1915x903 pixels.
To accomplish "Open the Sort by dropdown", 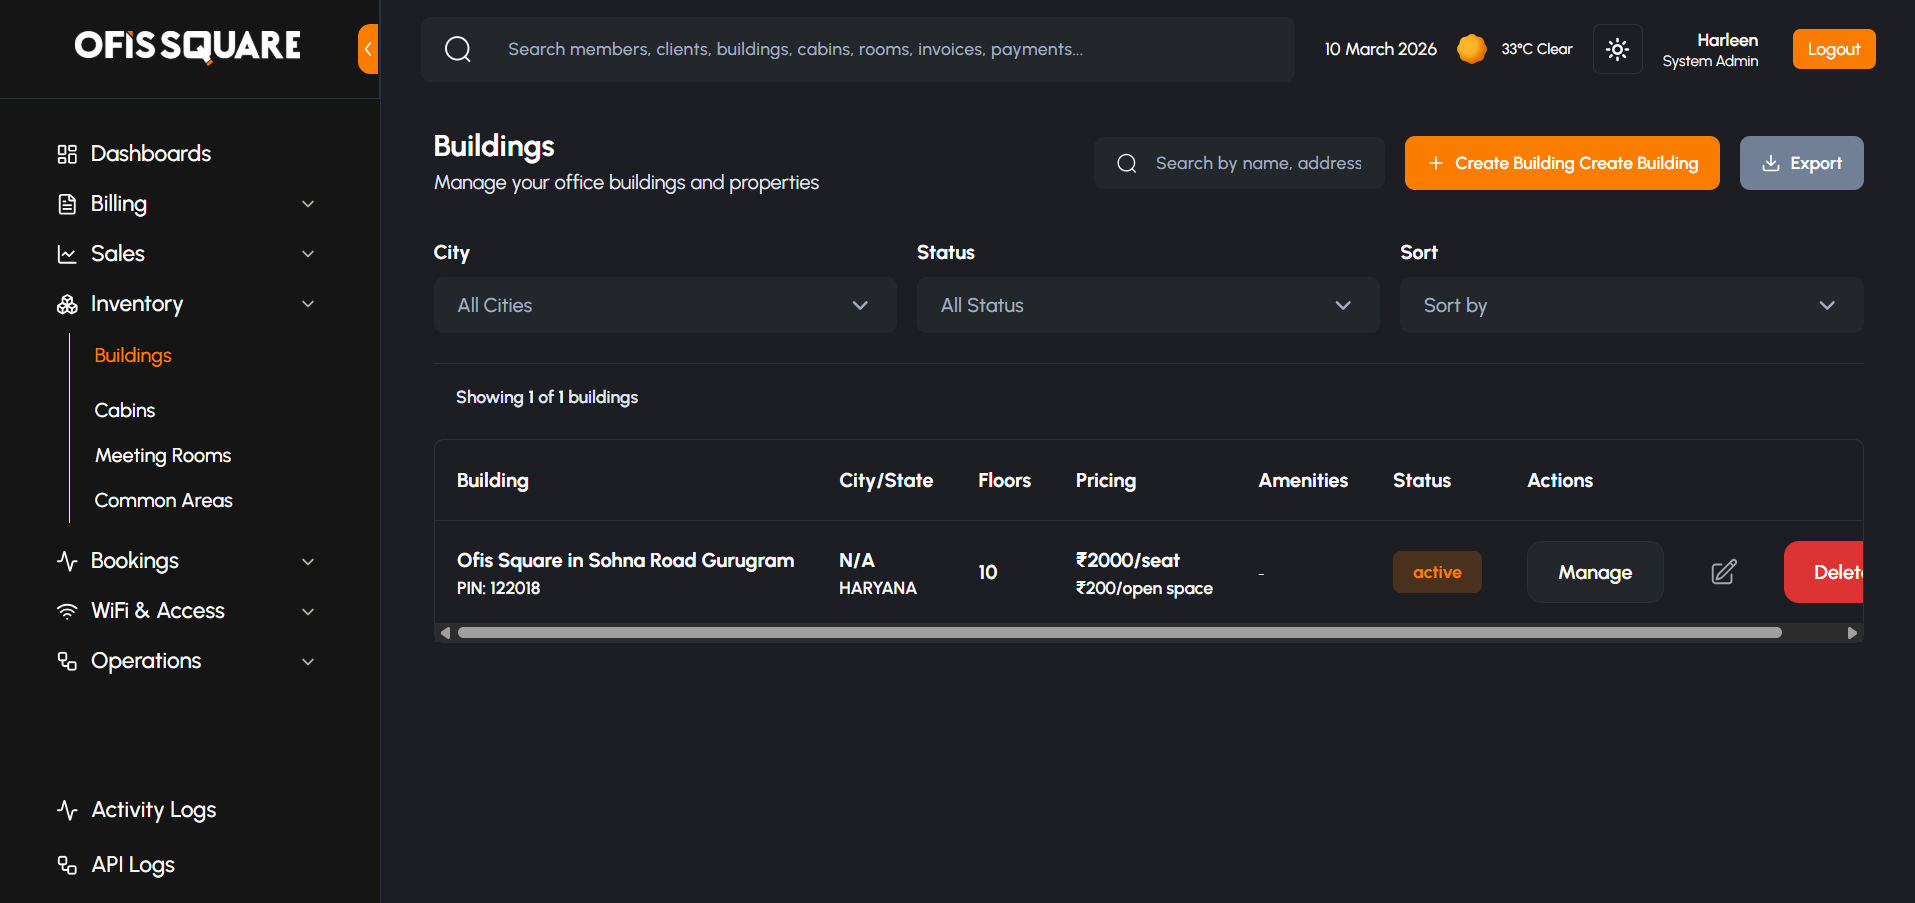I will [x=1630, y=305].
